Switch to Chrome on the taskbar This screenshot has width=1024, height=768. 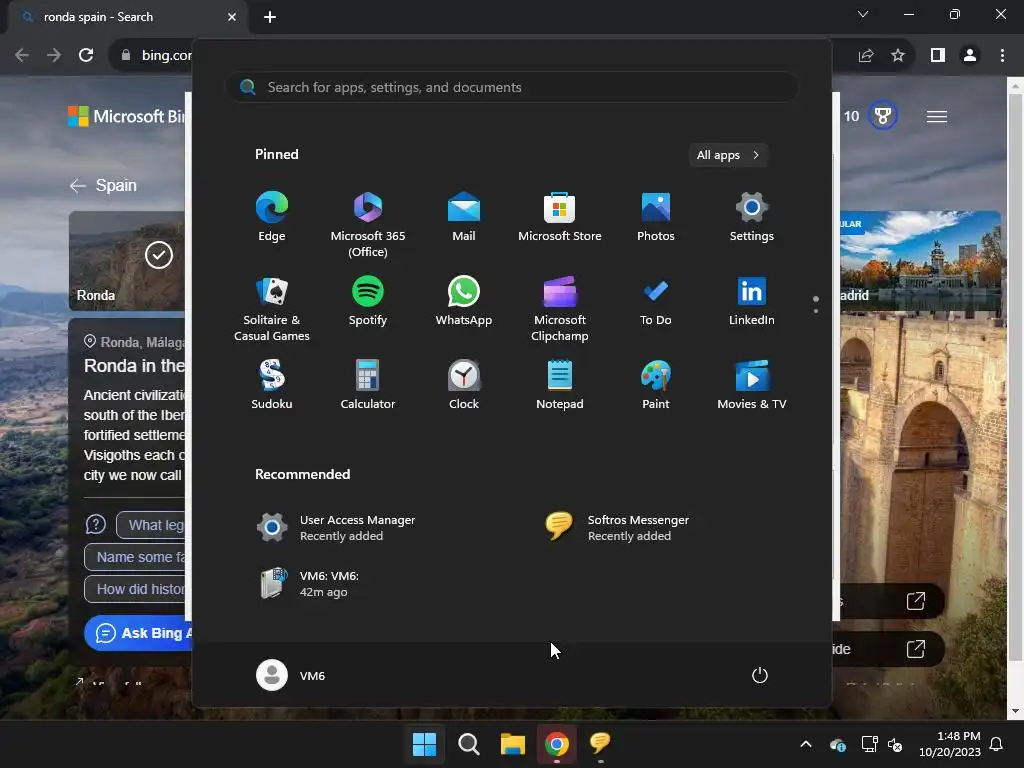click(556, 744)
